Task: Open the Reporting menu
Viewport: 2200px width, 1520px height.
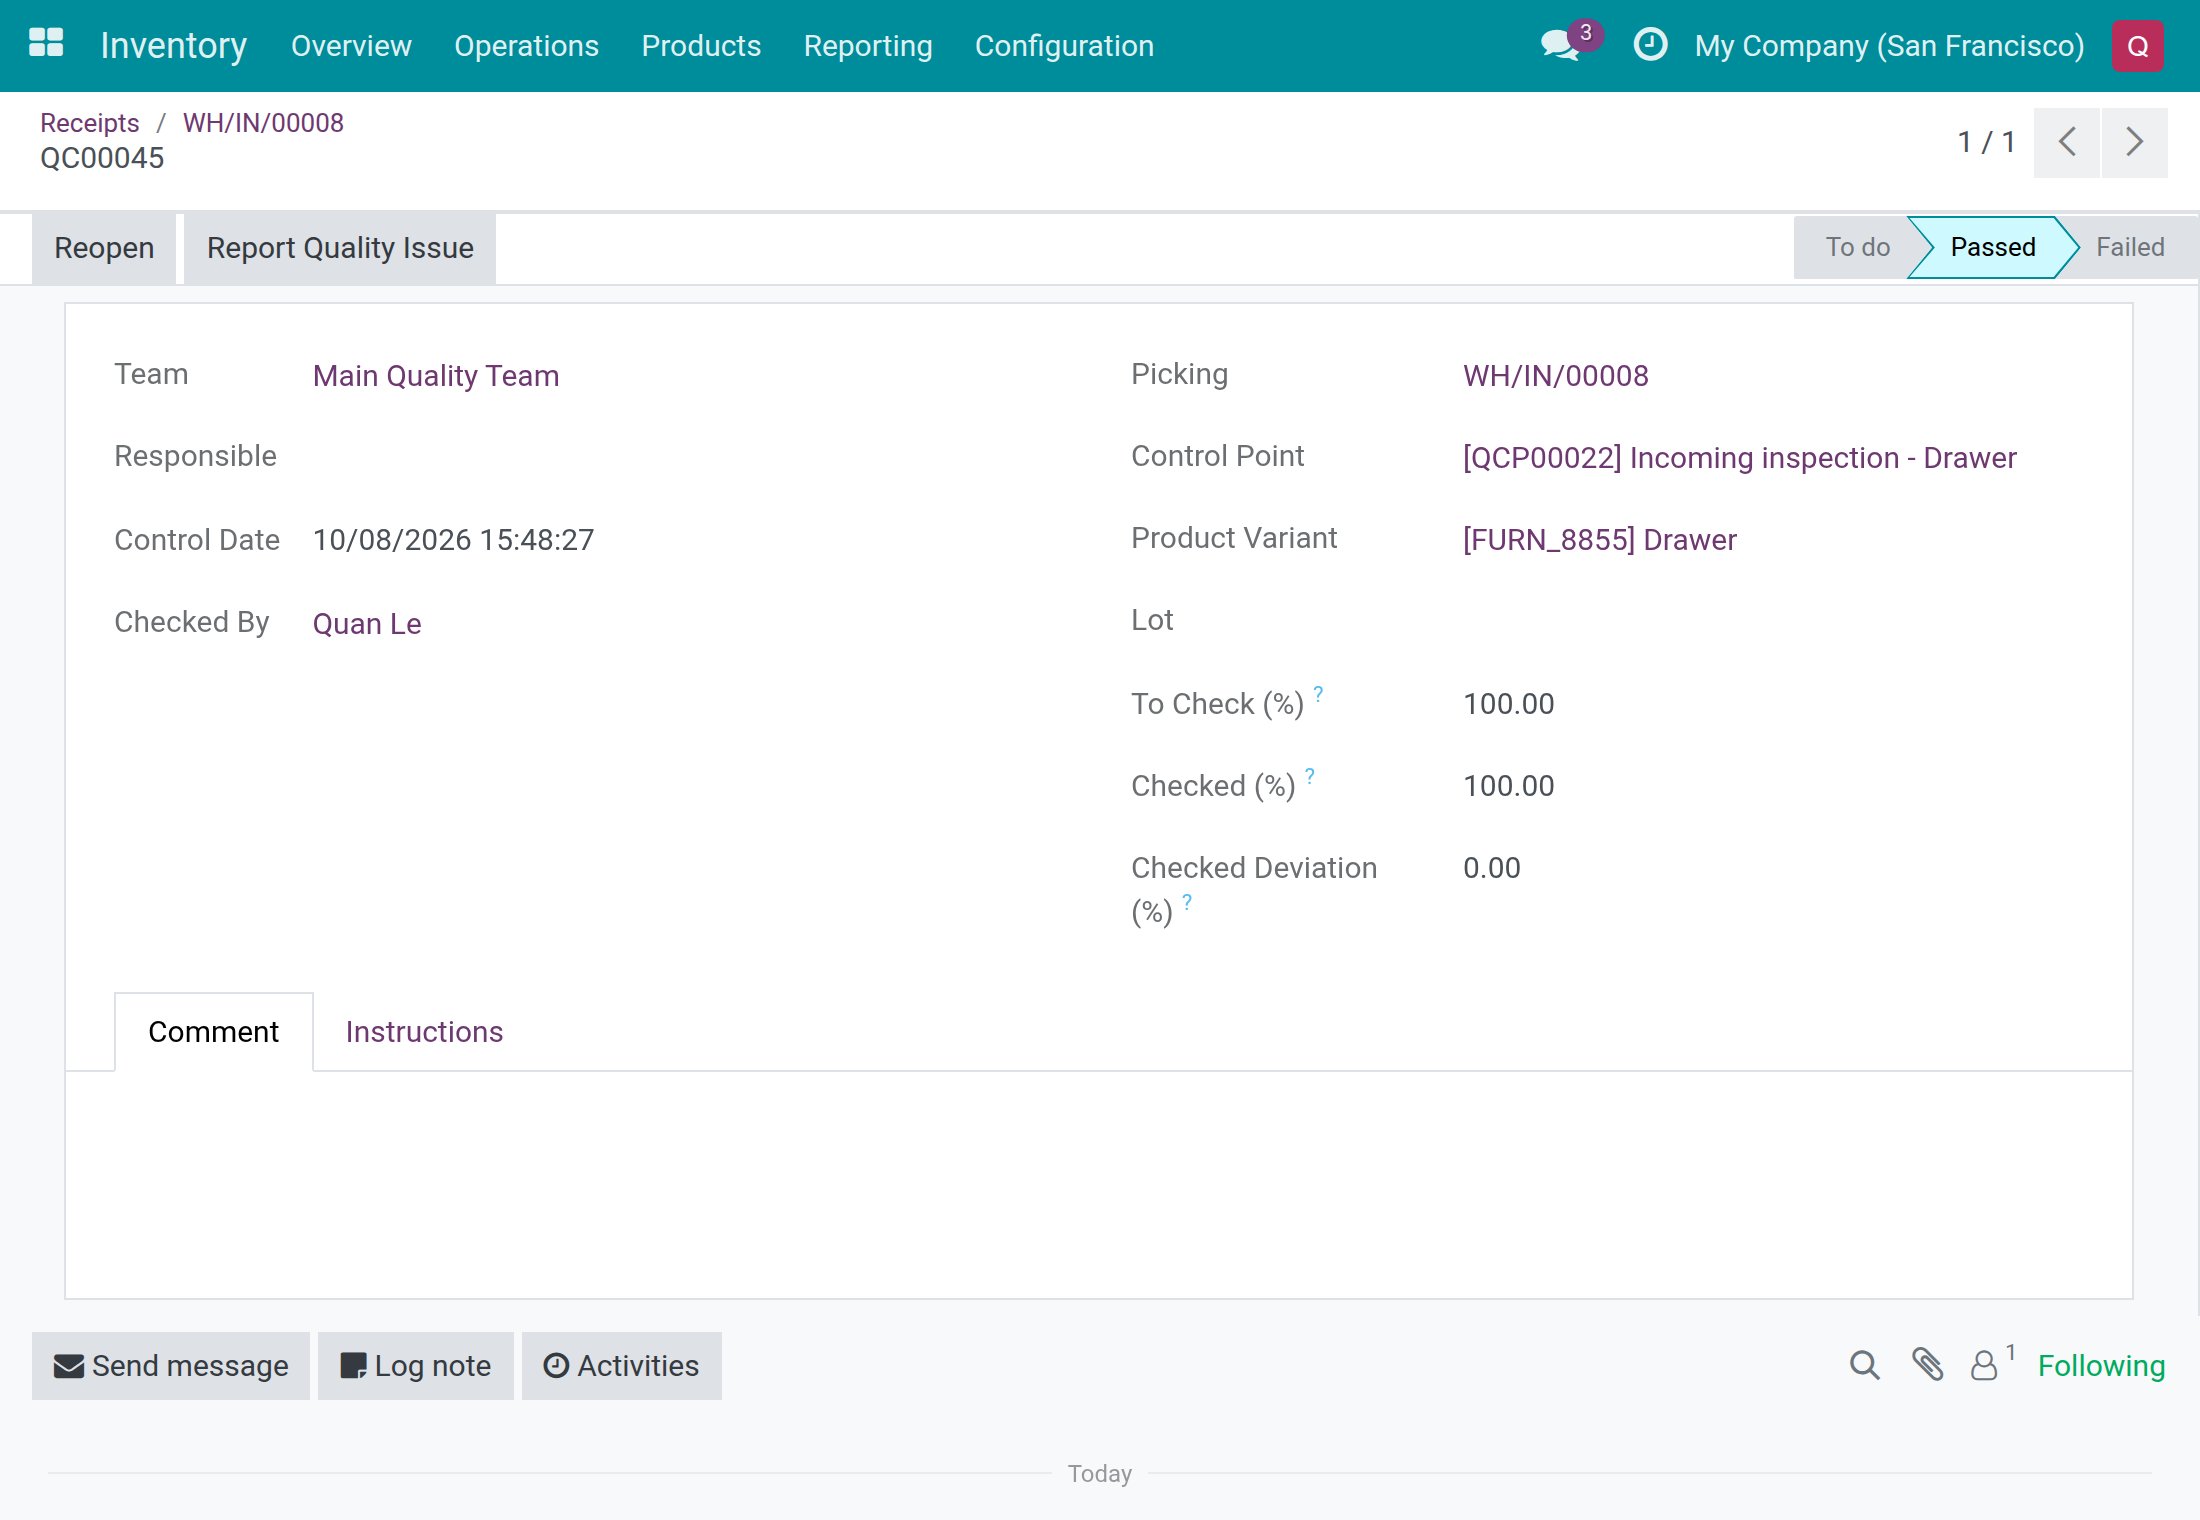Action: pyautogui.click(x=868, y=46)
